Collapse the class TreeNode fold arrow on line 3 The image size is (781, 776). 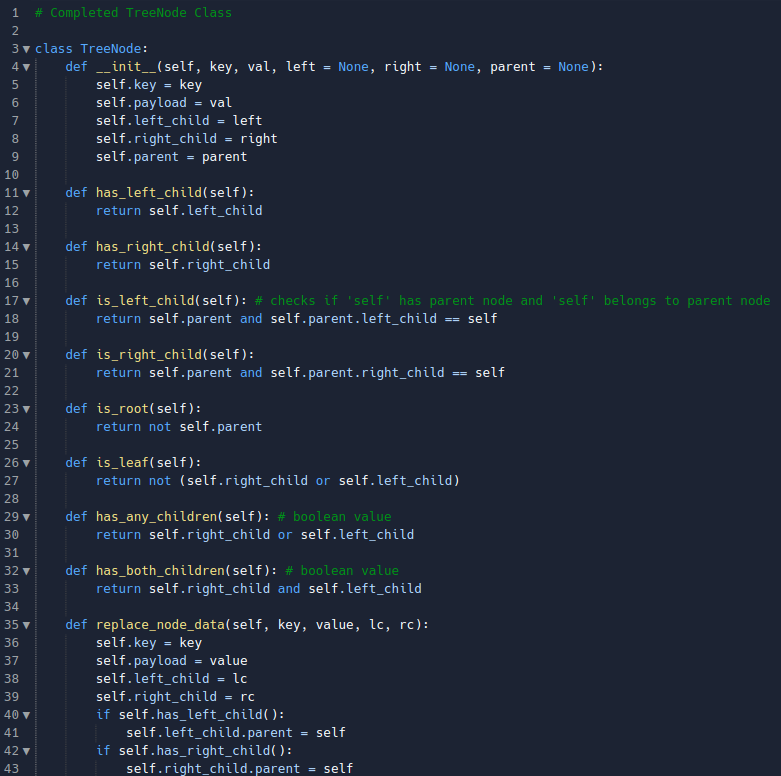pos(26,49)
